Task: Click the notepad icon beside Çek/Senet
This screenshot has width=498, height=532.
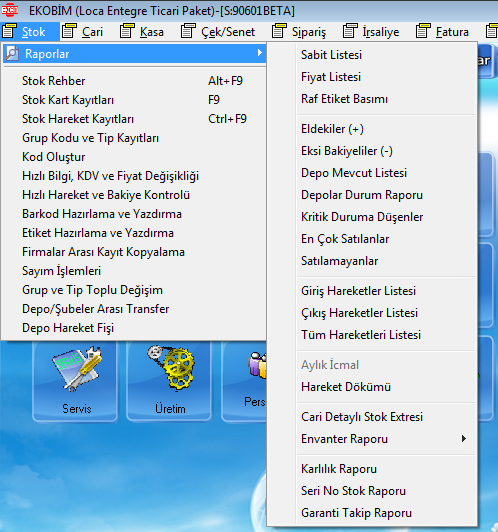Action: (x=188, y=31)
